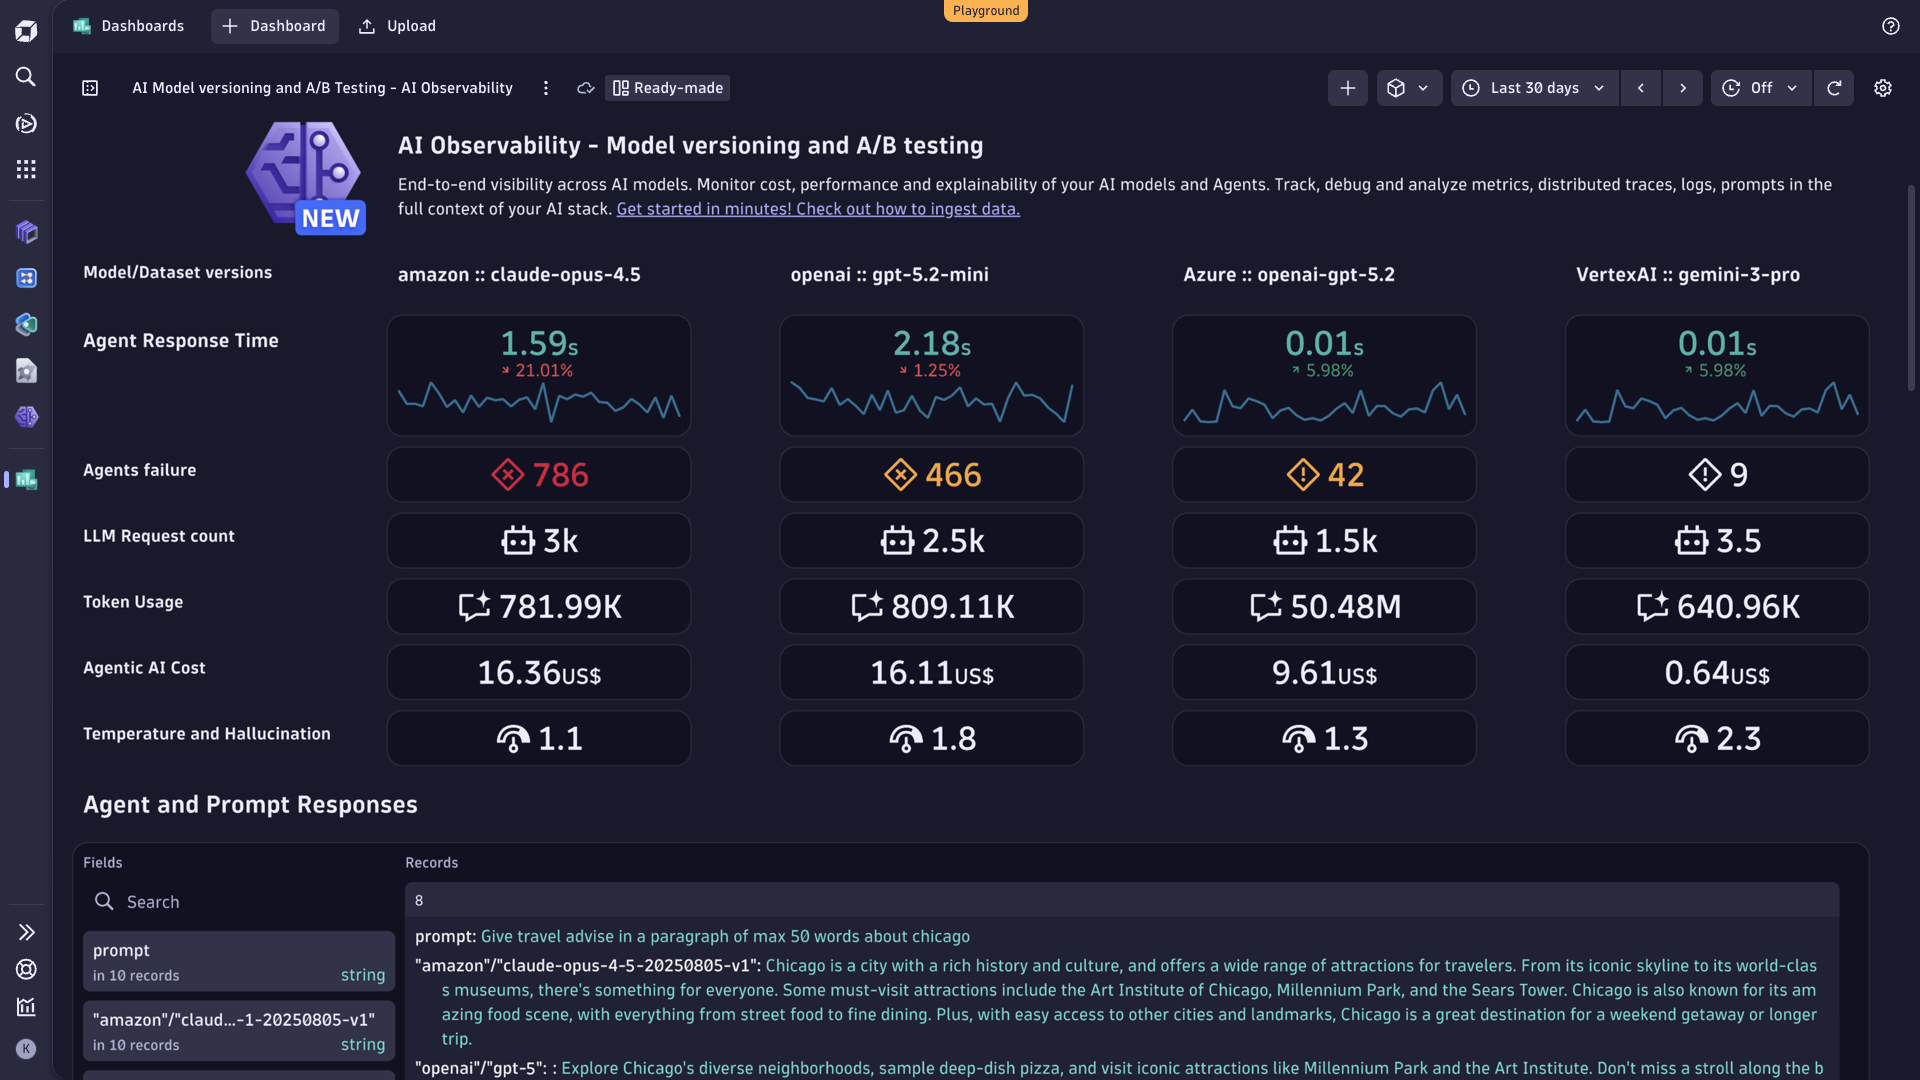
Task: Click the Upload menu item
Action: pyautogui.click(x=397, y=26)
